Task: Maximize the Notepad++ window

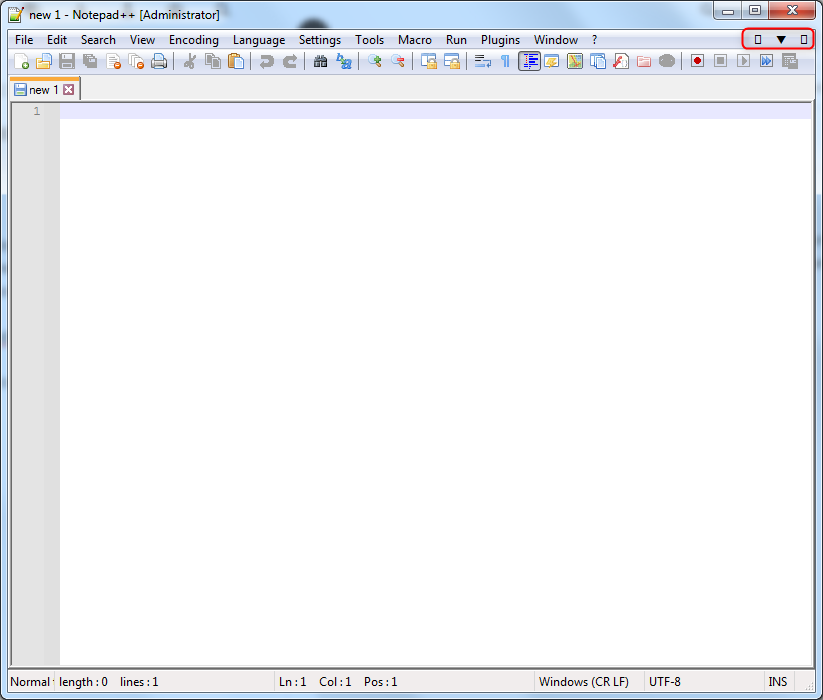Action: coord(755,10)
